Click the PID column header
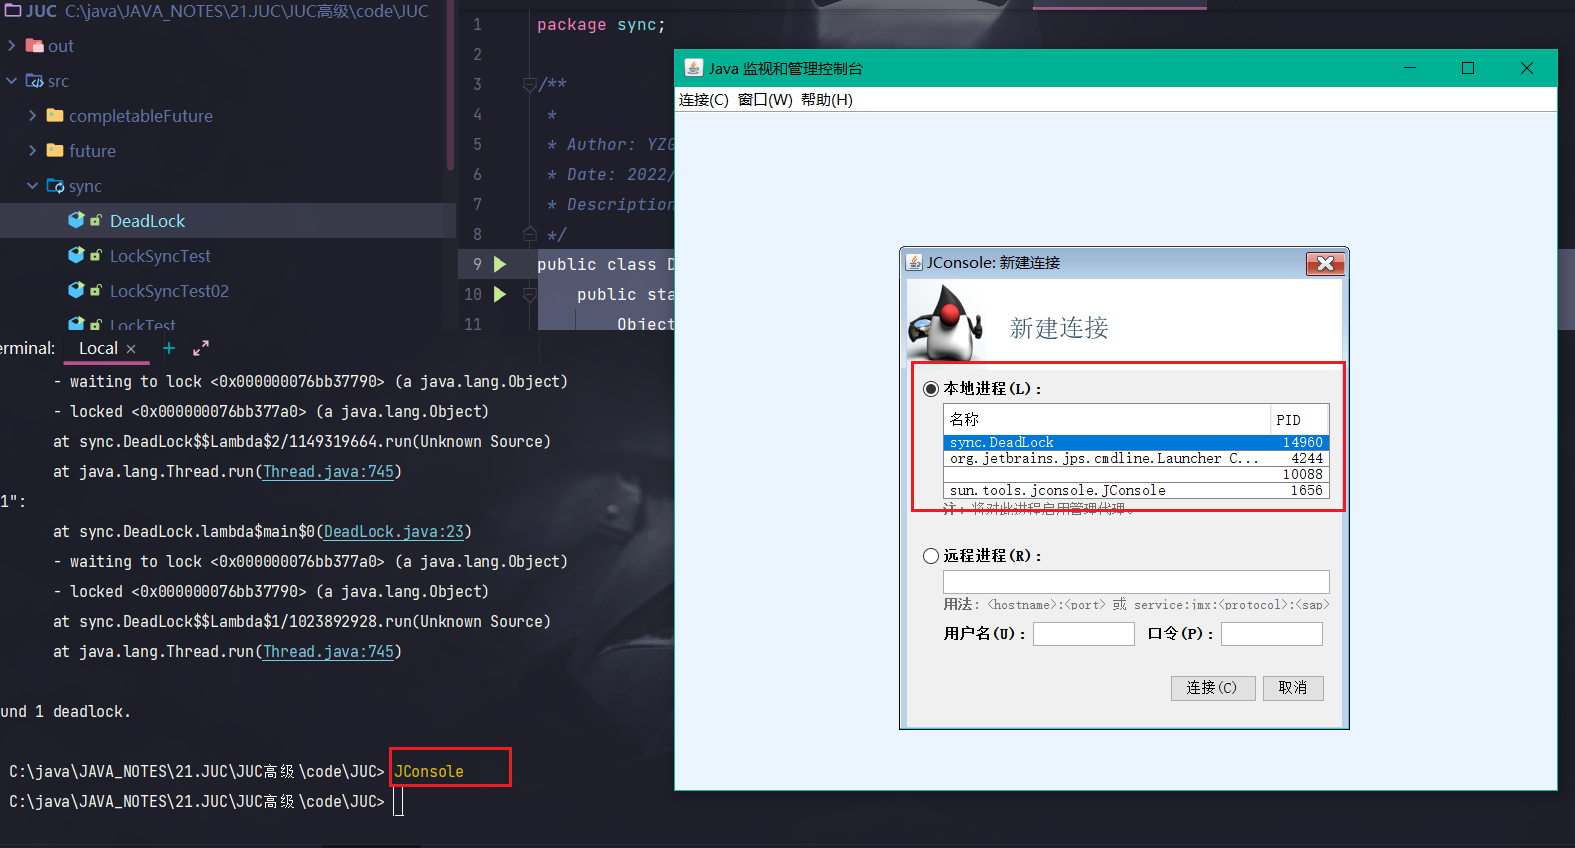 pyautogui.click(x=1299, y=420)
